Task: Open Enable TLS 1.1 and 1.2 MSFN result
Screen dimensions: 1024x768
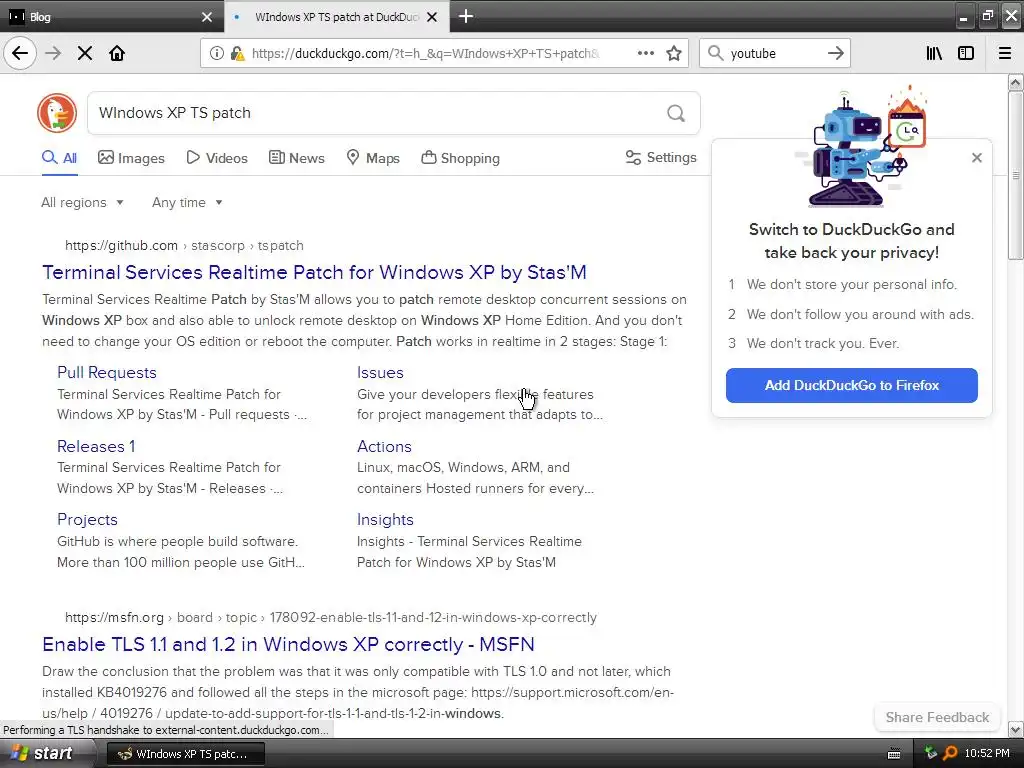Action: click(x=288, y=645)
